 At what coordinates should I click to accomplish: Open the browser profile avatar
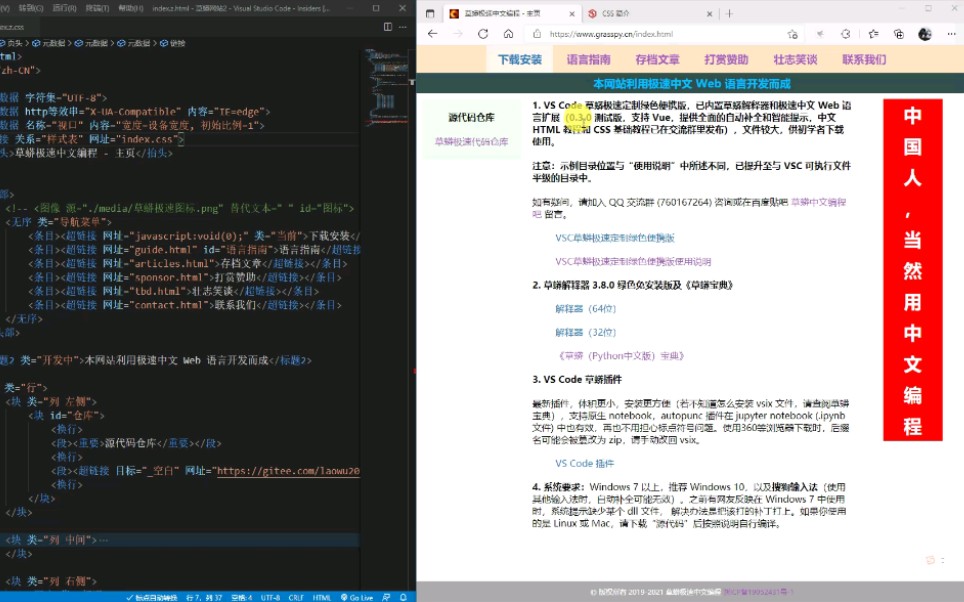(x=925, y=33)
